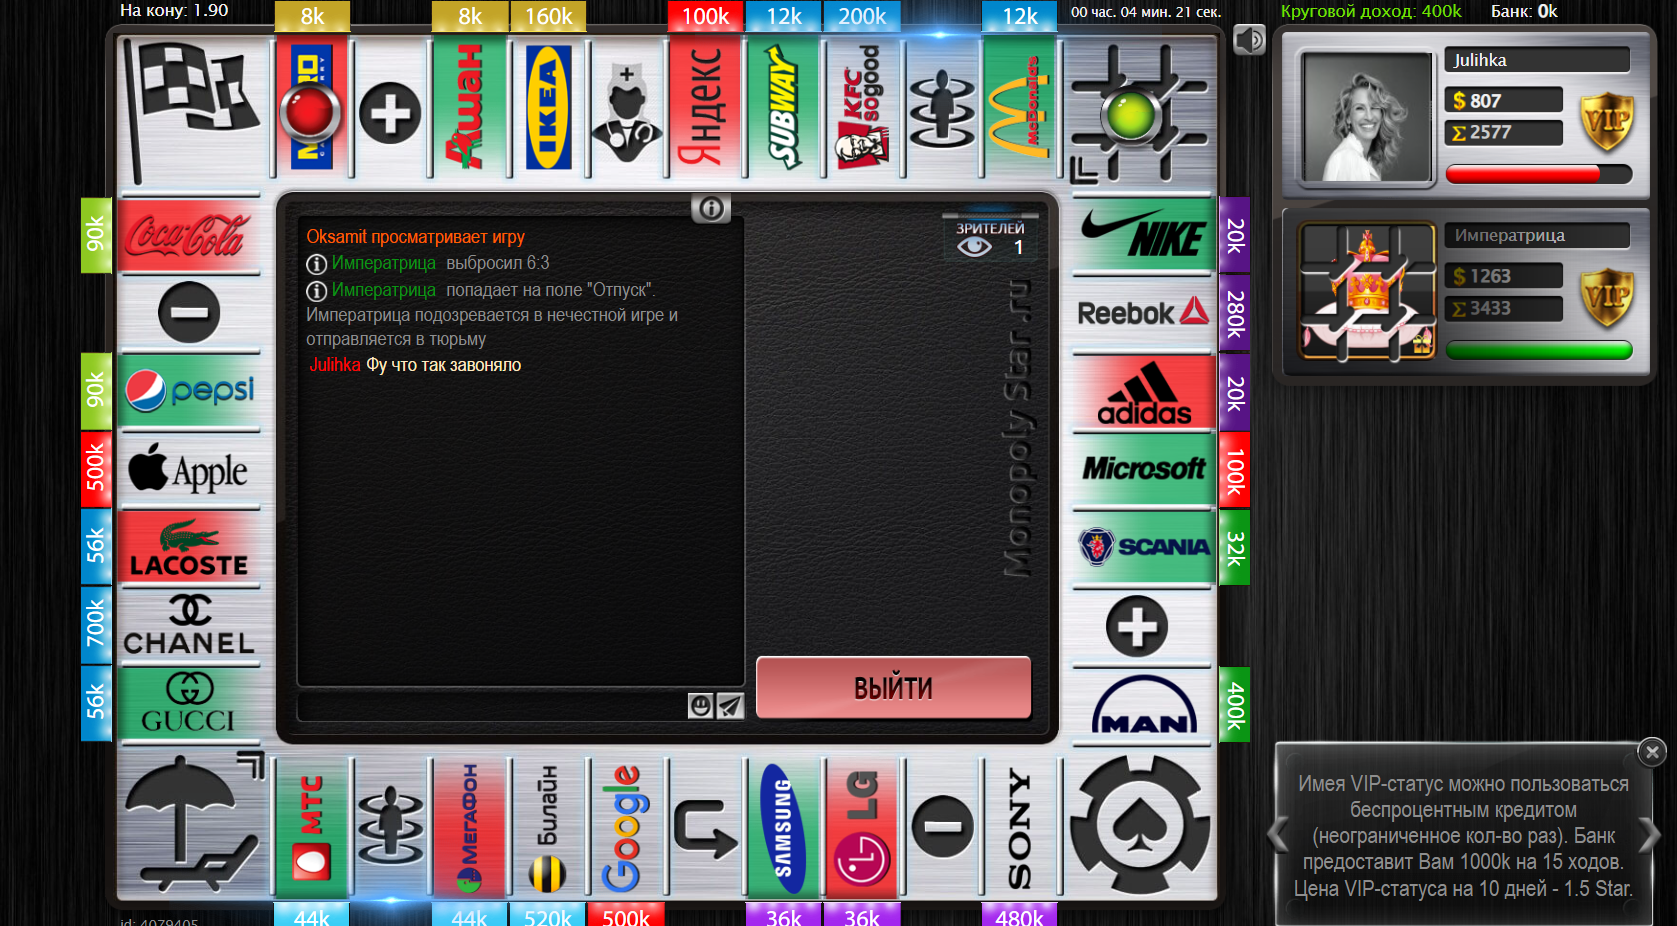This screenshot has width=1677, height=926.
Task: Show the next tip with right arrow
Action: coord(1649,835)
